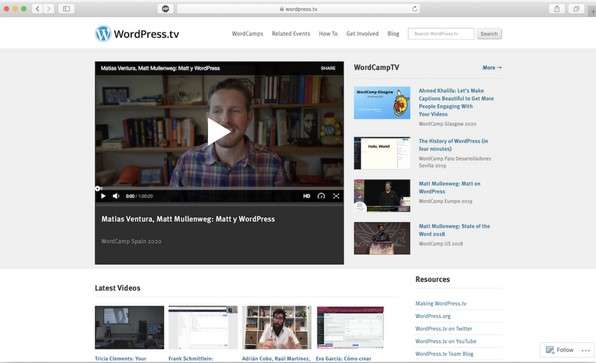Open WordPress.tv on Twitter link
Screen dimensions: 596x363
(x=444, y=328)
